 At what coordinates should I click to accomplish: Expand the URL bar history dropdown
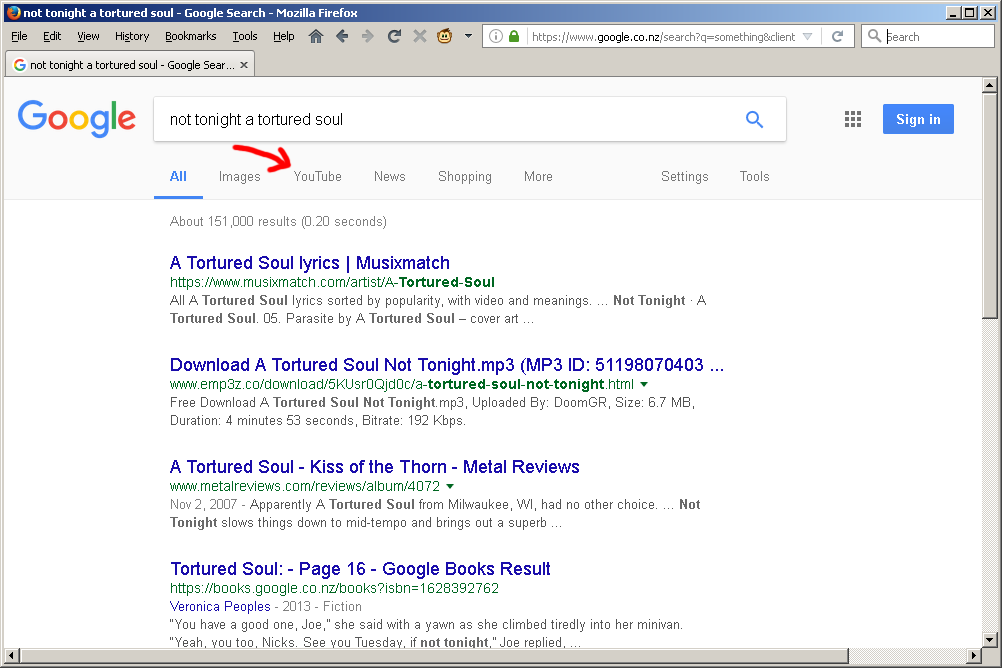pyautogui.click(x=808, y=36)
